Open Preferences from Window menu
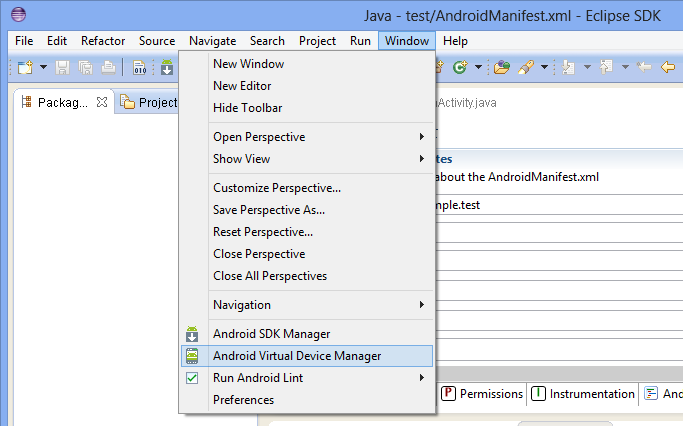The width and height of the screenshot is (683, 426). click(x=307, y=400)
